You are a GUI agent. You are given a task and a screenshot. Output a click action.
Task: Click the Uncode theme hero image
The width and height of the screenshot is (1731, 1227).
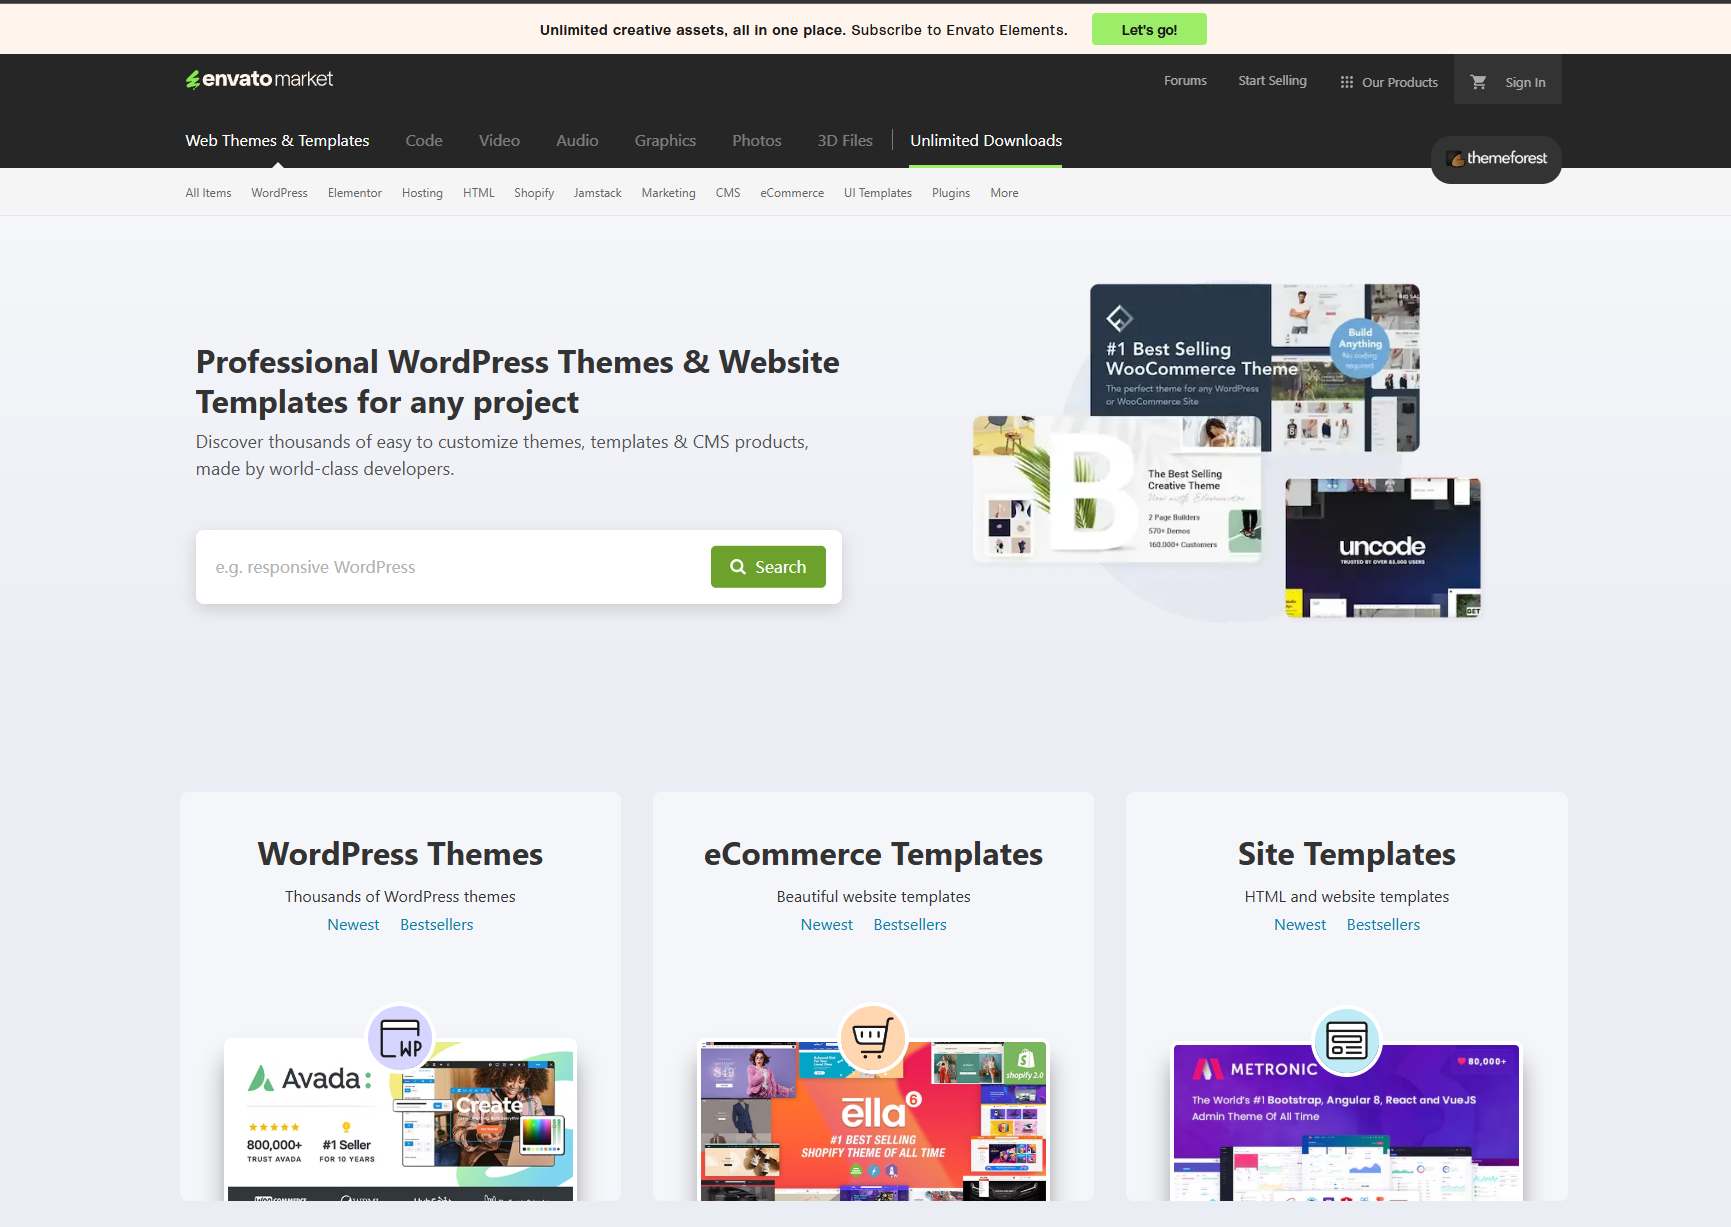[x=1383, y=548]
